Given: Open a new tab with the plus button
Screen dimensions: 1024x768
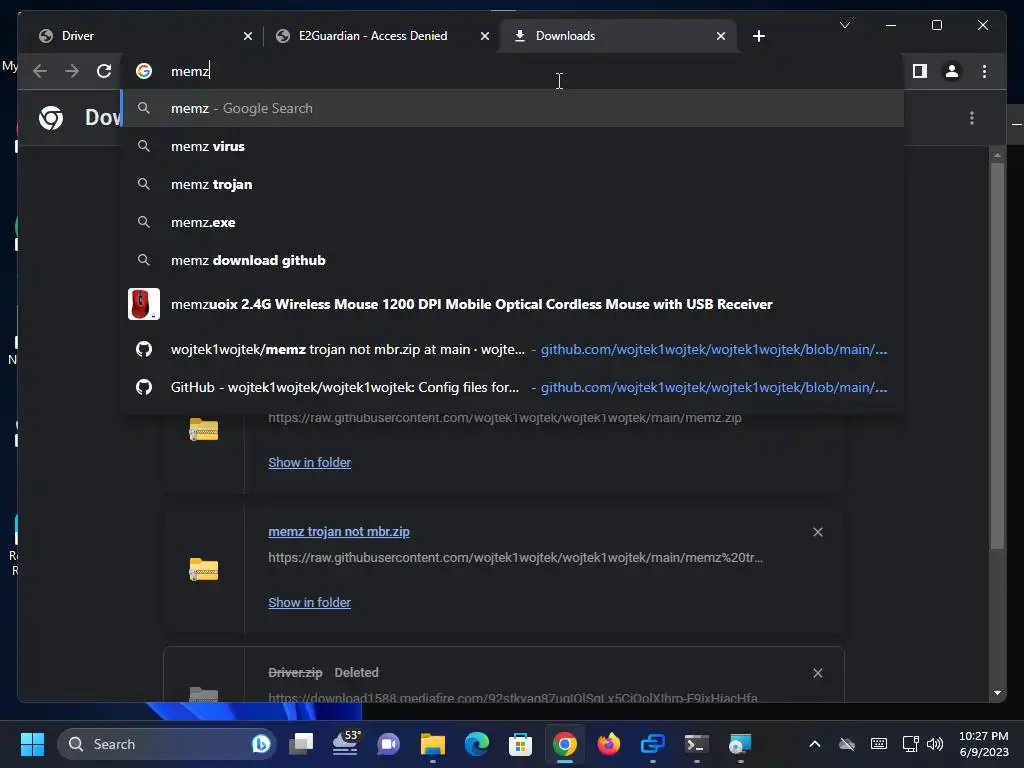Looking at the screenshot, I should pos(758,36).
